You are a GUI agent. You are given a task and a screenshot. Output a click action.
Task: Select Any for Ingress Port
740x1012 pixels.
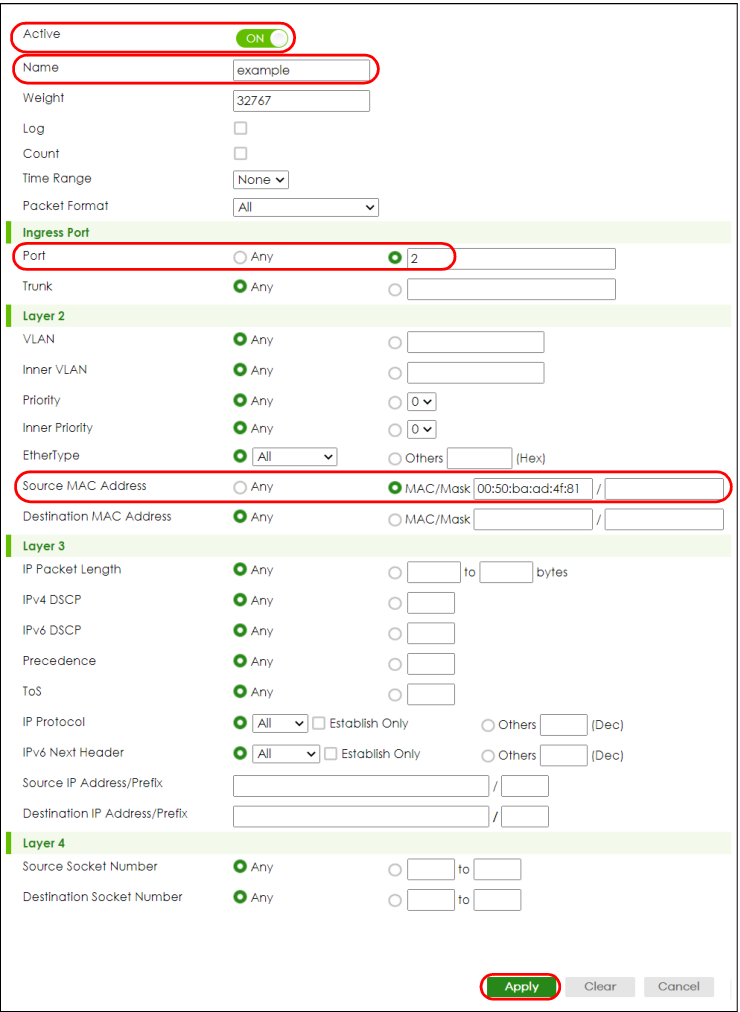pos(240,258)
